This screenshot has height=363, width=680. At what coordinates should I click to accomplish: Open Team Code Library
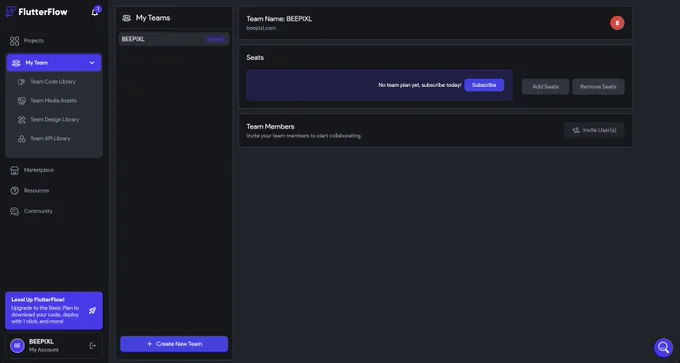(x=52, y=82)
